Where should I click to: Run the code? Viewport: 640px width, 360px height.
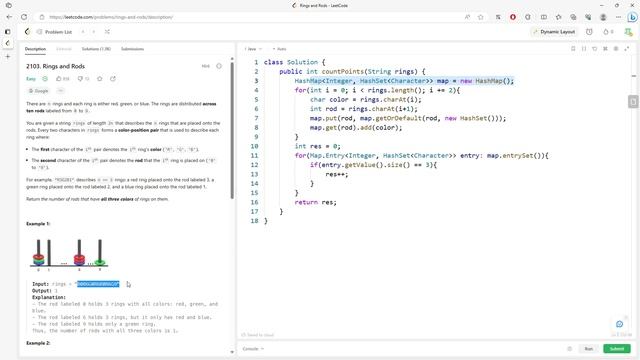[589, 349]
